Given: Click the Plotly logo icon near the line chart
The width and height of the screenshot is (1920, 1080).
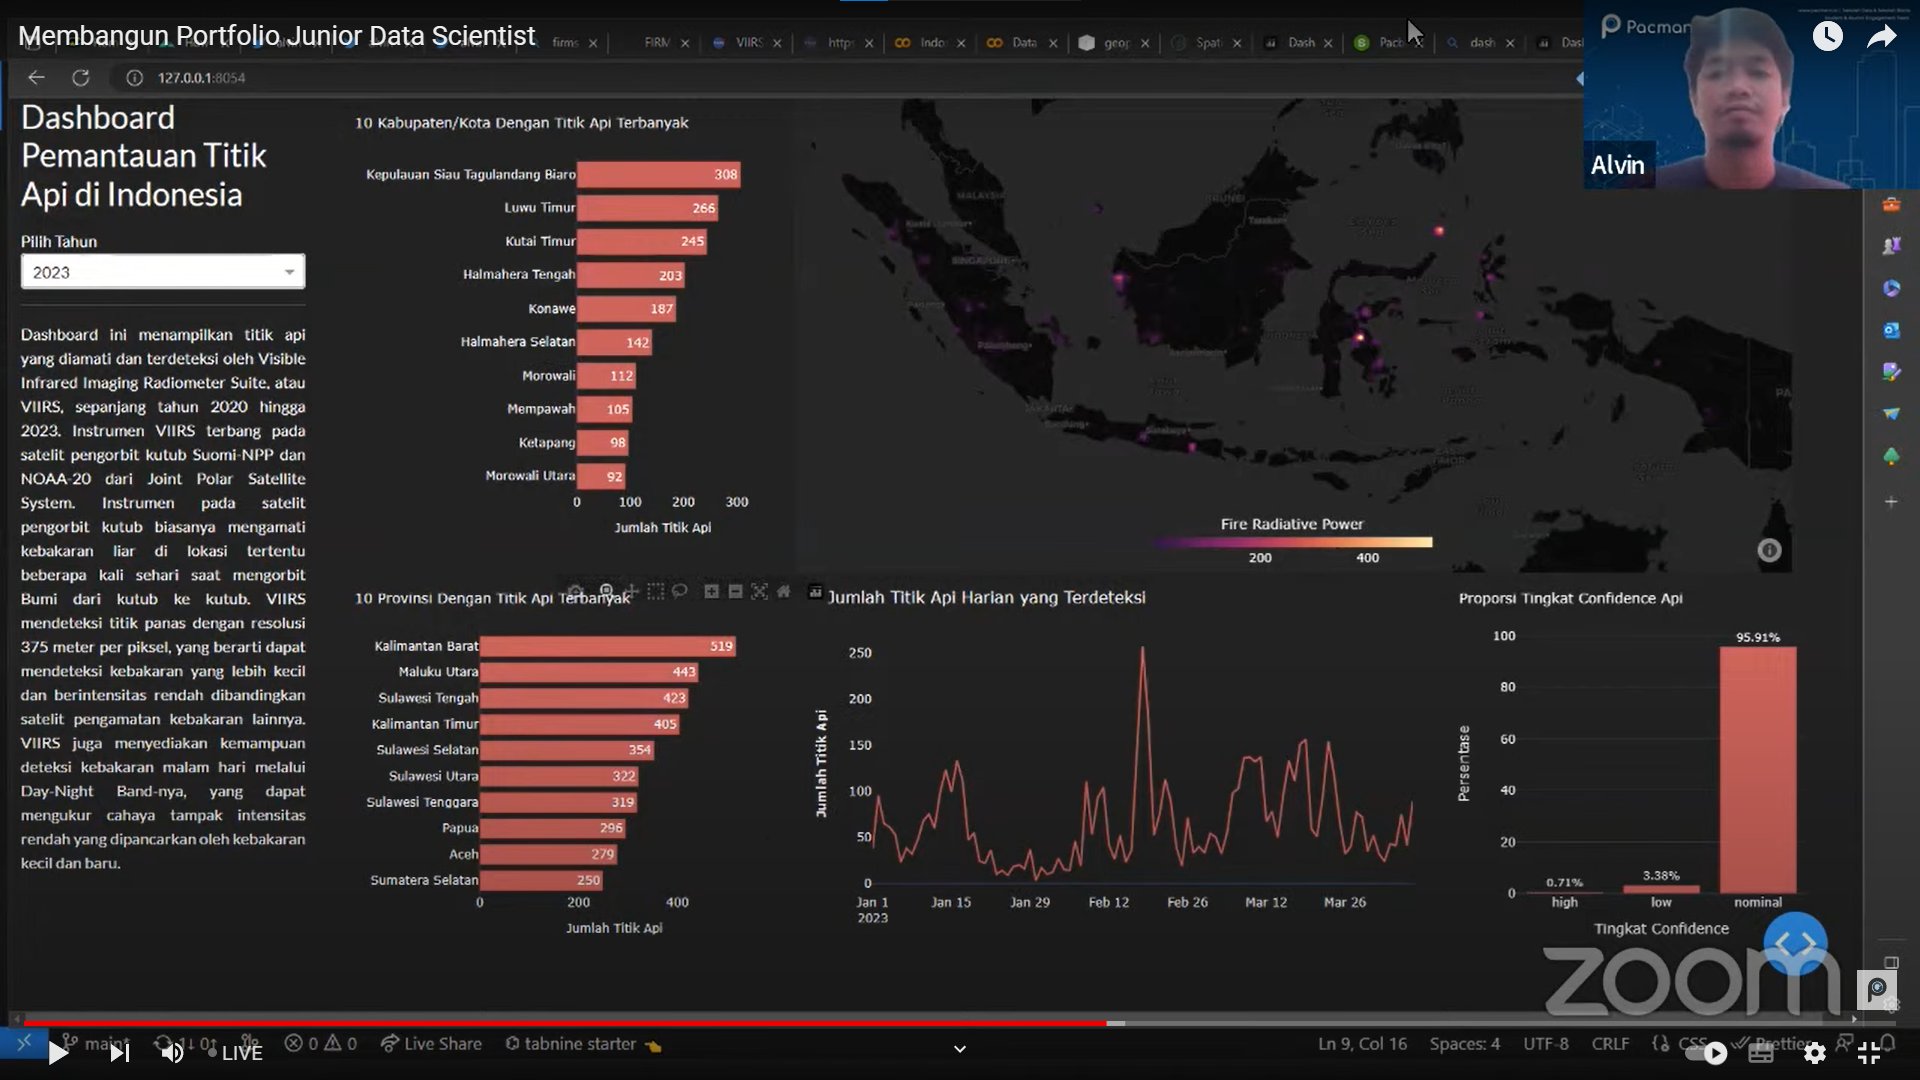Looking at the screenshot, I should coord(815,592).
